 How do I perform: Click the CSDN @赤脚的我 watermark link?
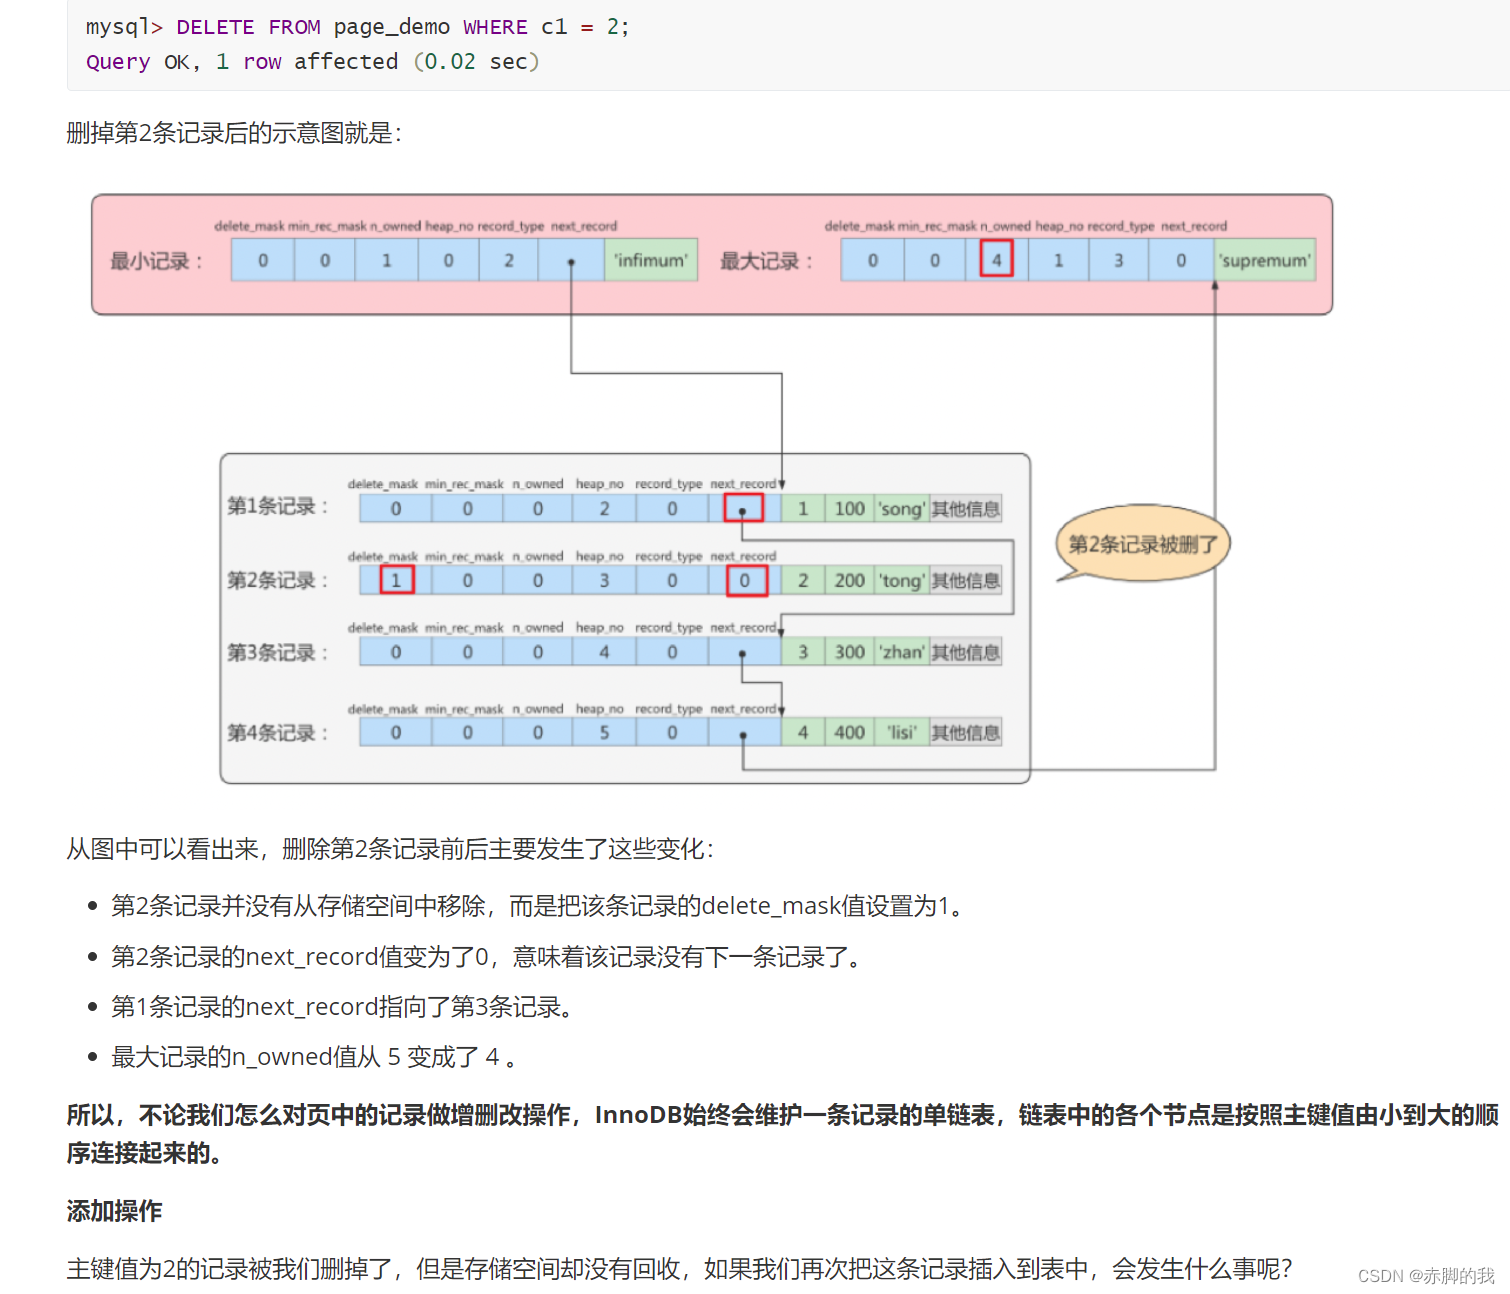tap(1424, 1275)
